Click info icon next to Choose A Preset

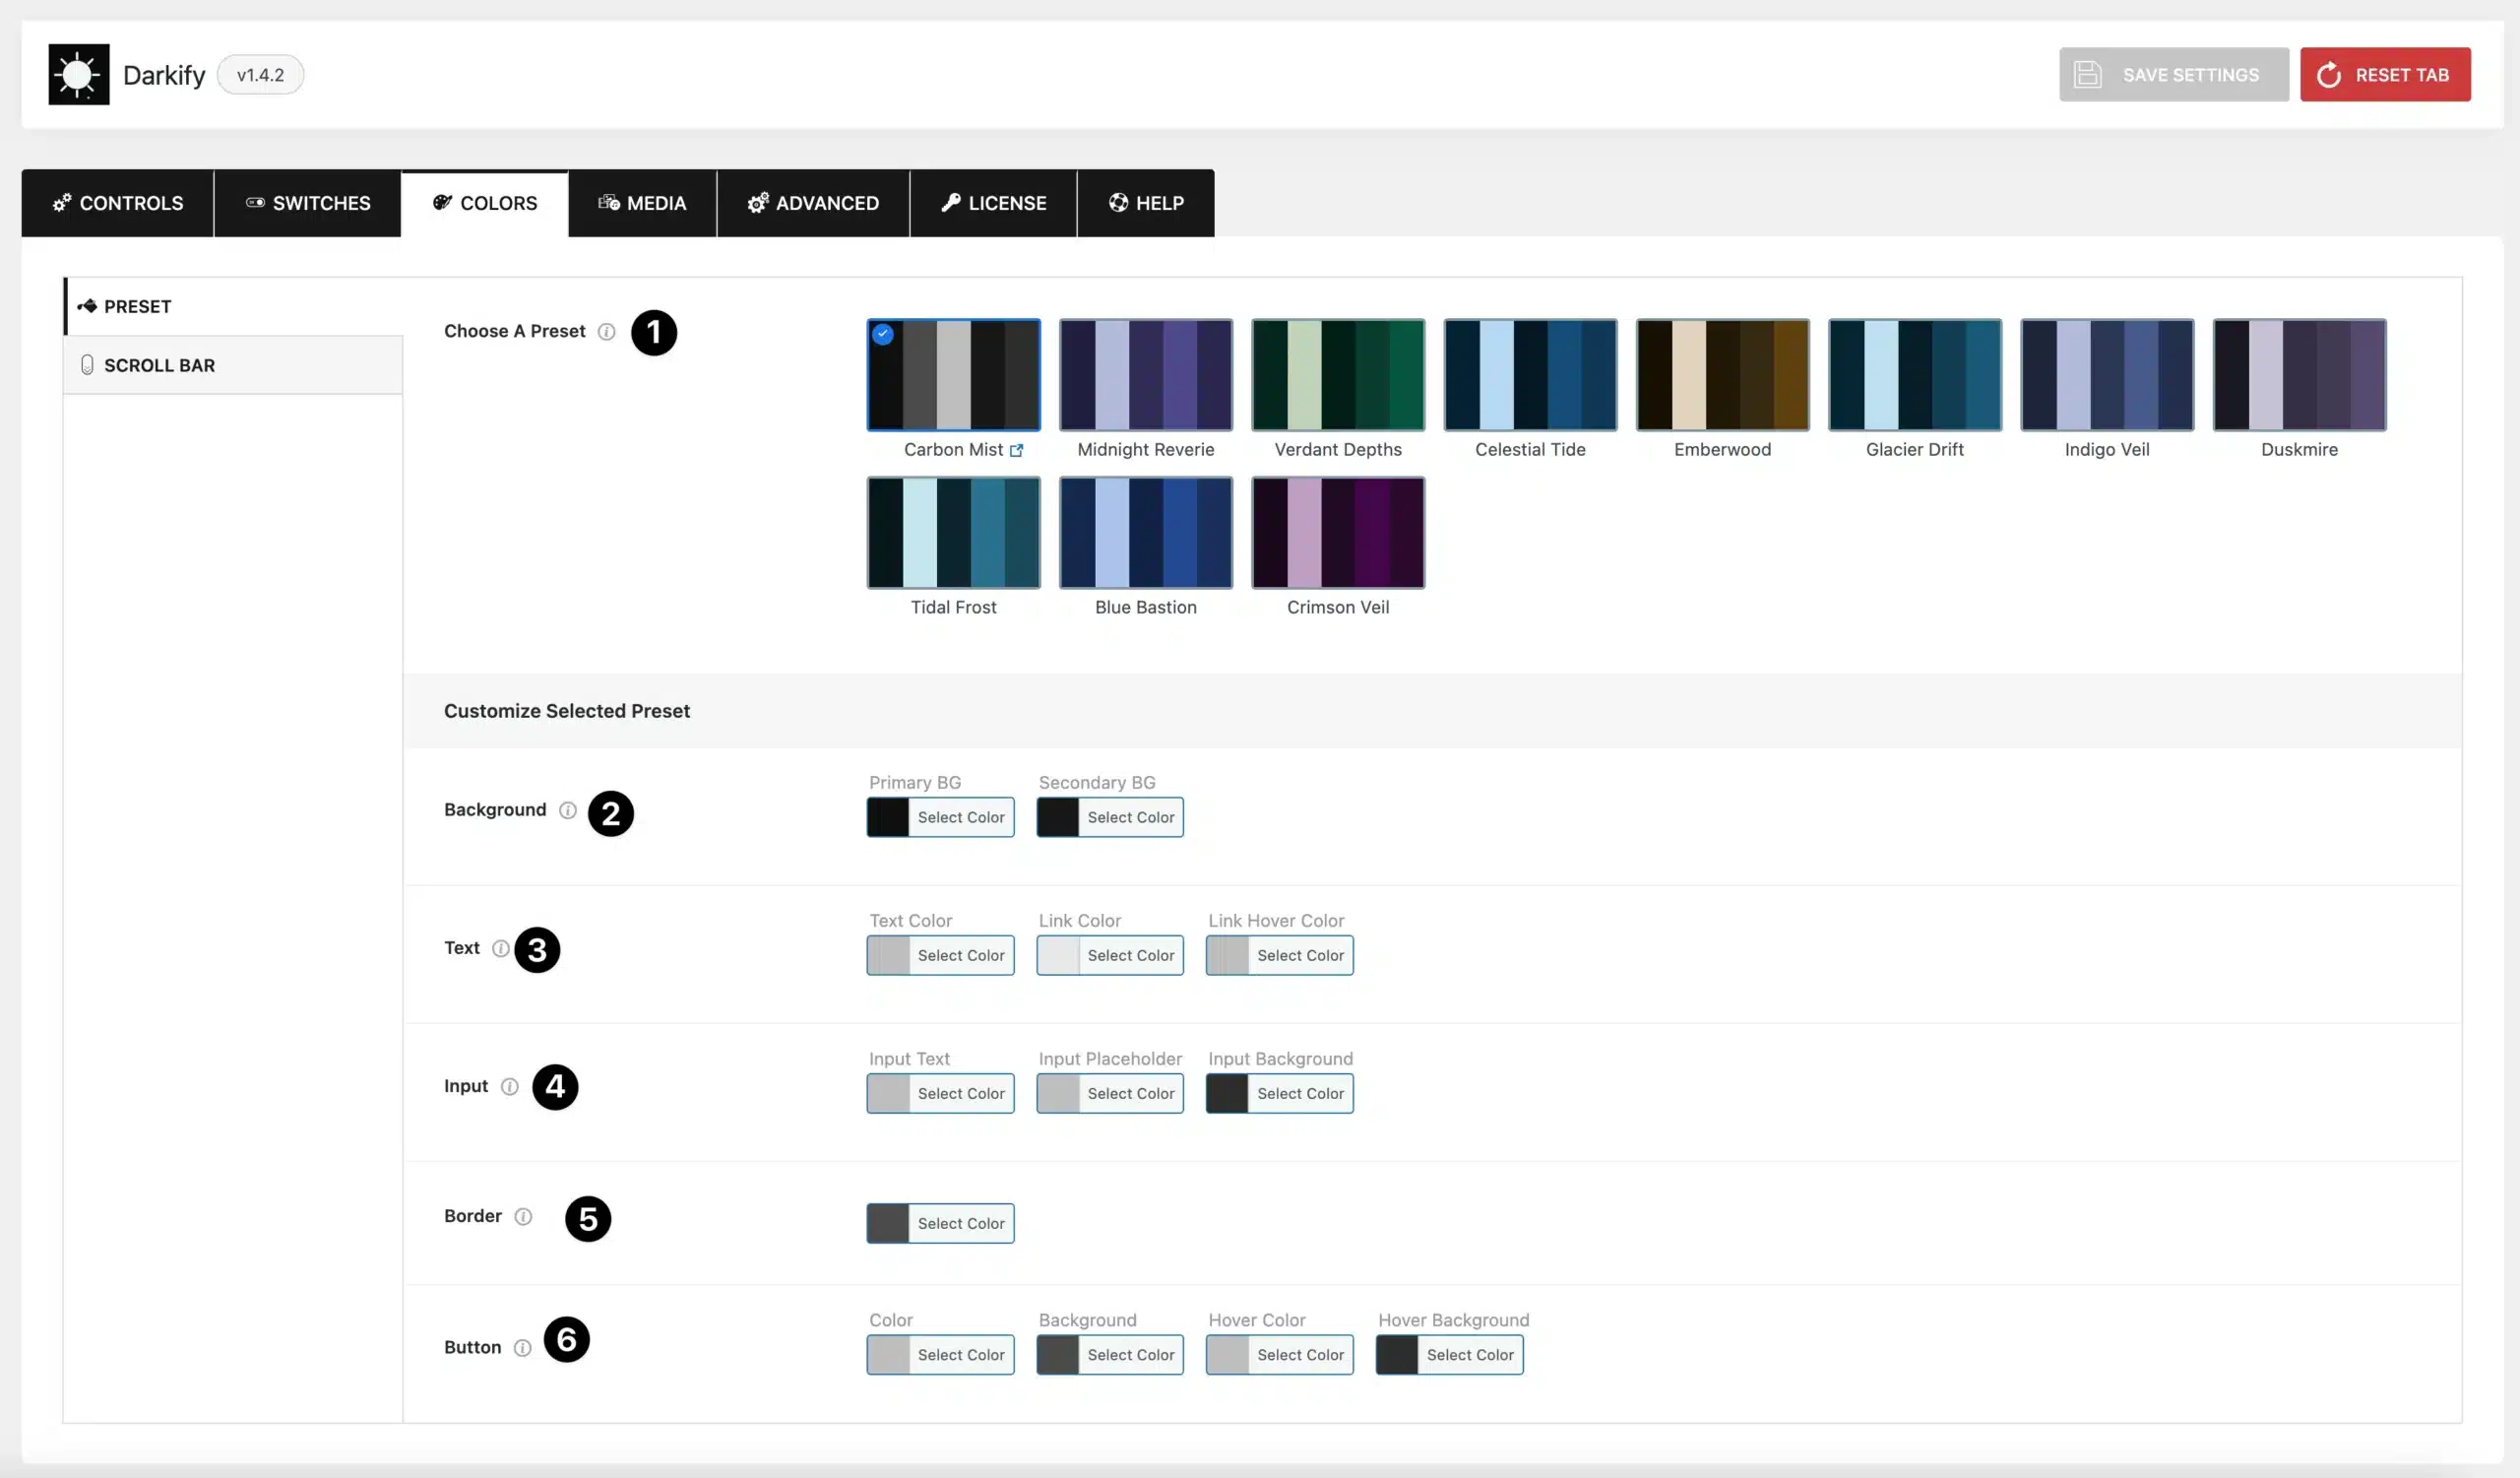pos(606,332)
